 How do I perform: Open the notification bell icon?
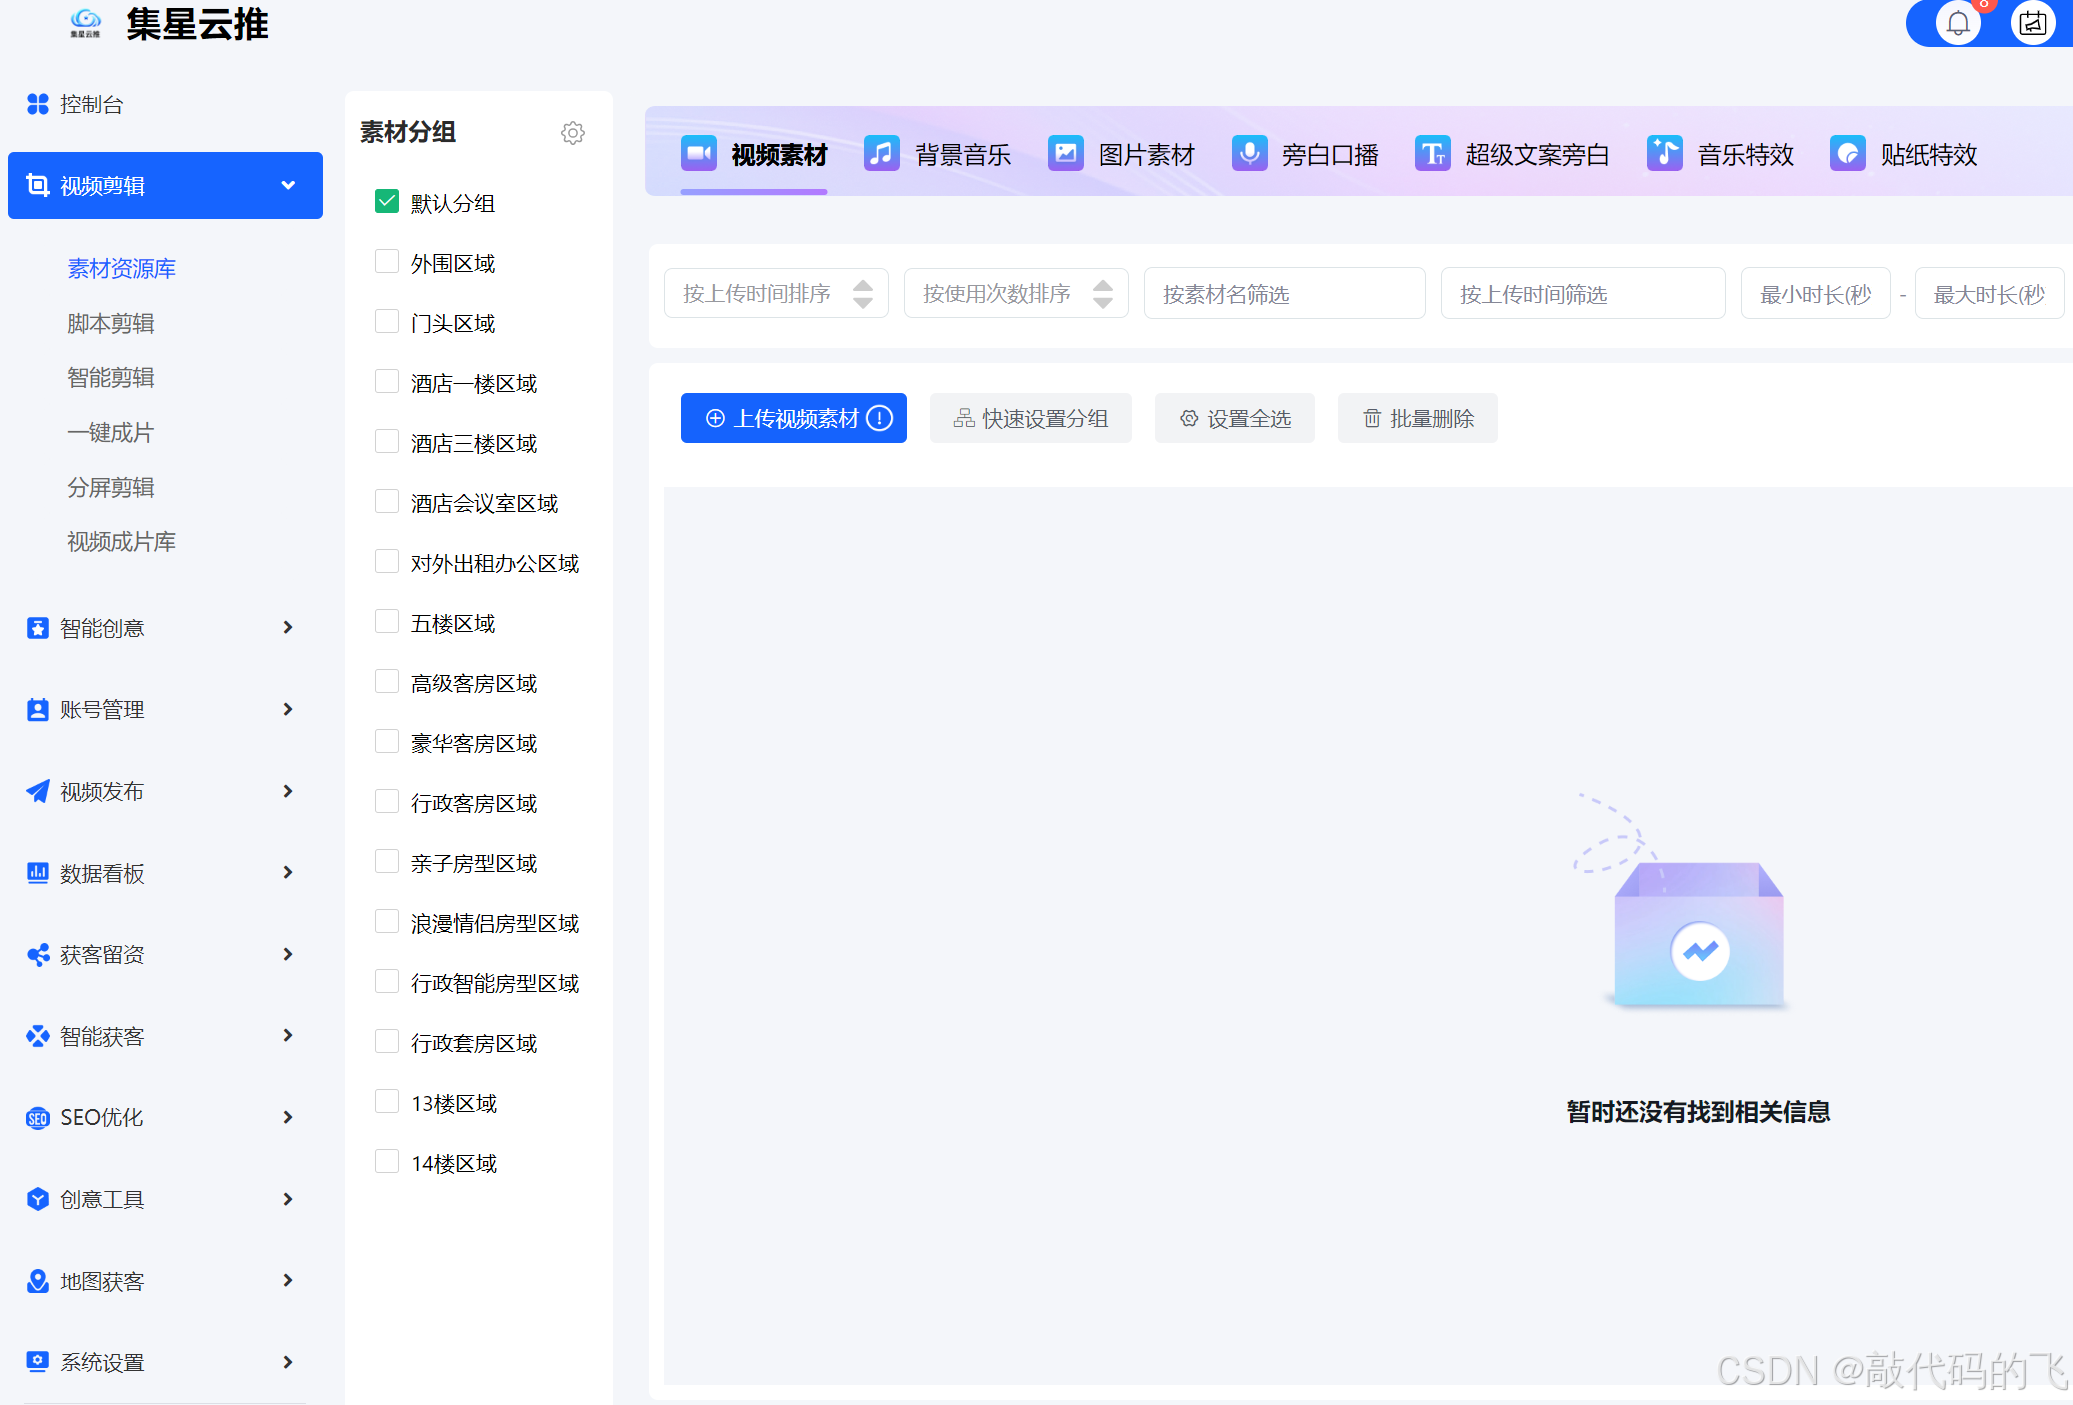click(x=1958, y=24)
